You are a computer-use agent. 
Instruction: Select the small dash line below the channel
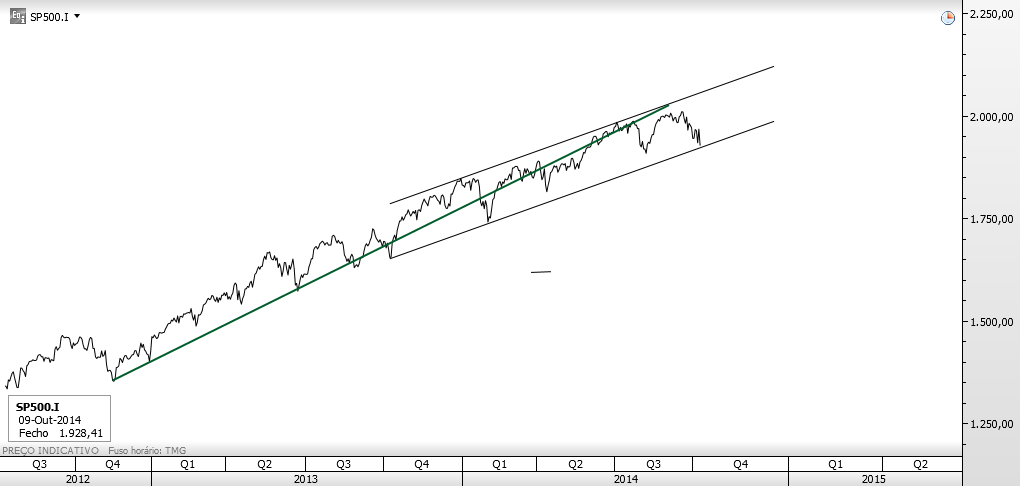541,272
